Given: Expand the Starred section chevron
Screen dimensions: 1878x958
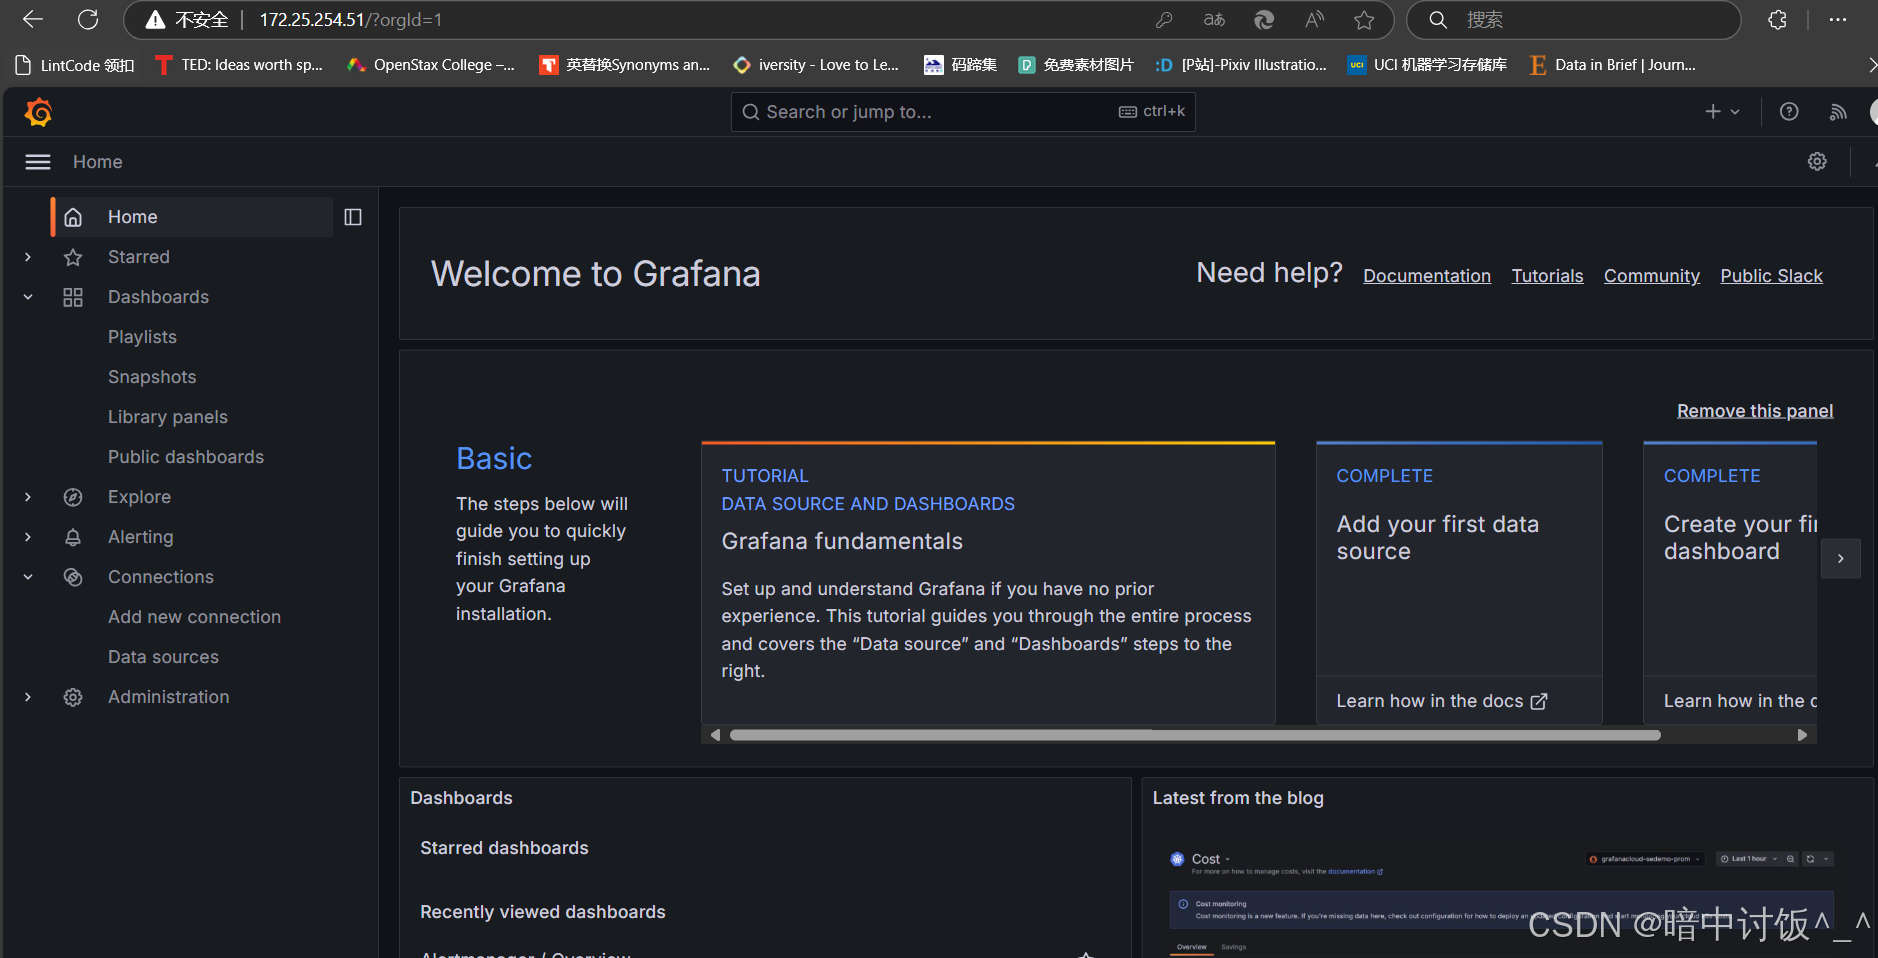Looking at the screenshot, I should tap(28, 257).
